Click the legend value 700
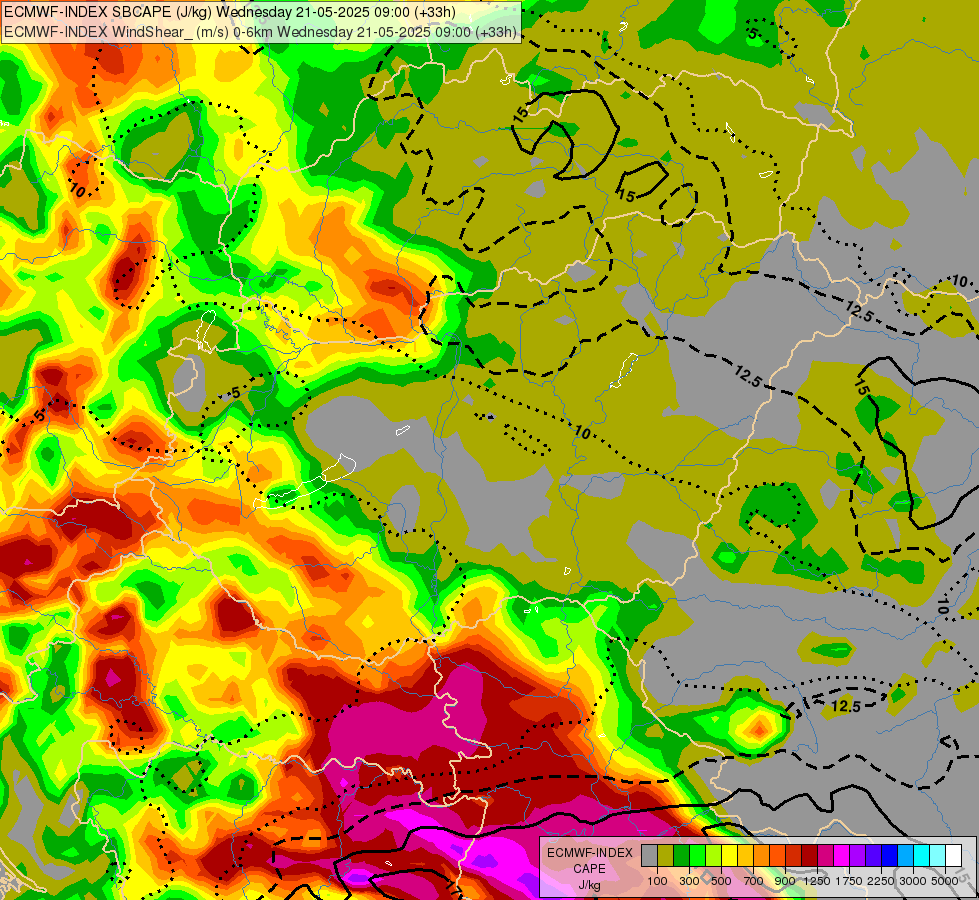This screenshot has width=979, height=900. (x=754, y=881)
